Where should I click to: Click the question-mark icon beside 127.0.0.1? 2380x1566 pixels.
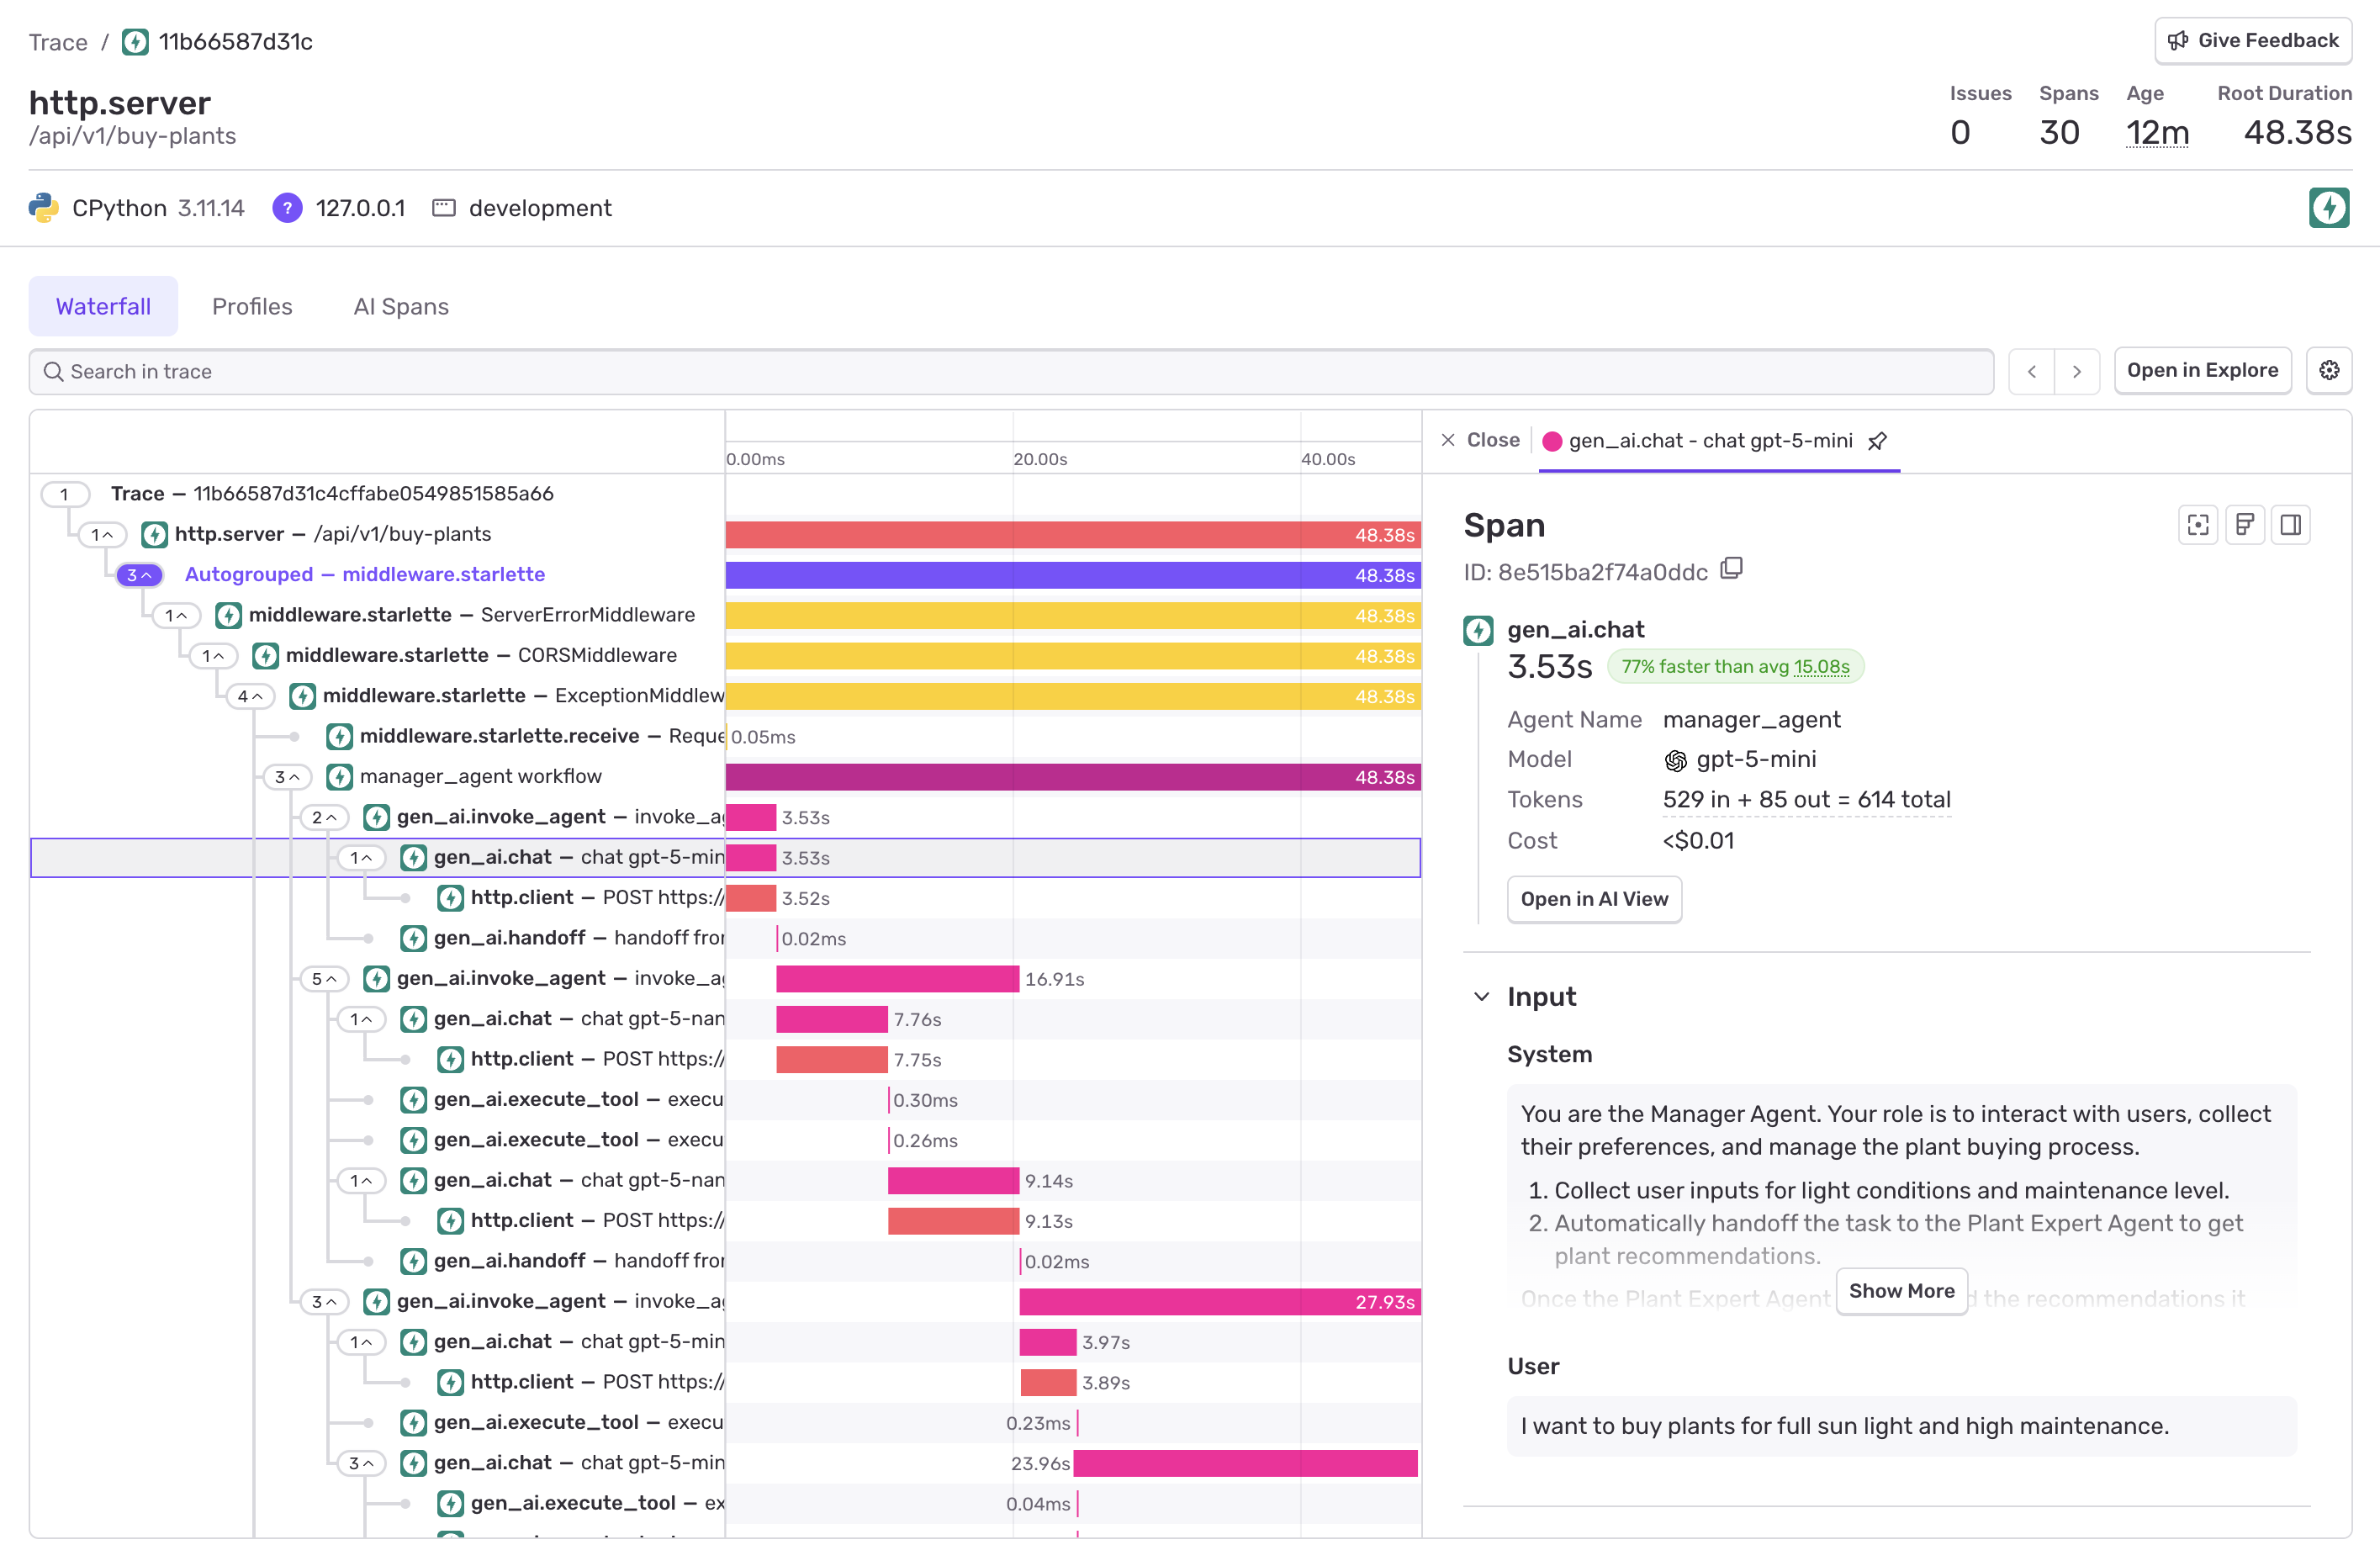click(288, 208)
